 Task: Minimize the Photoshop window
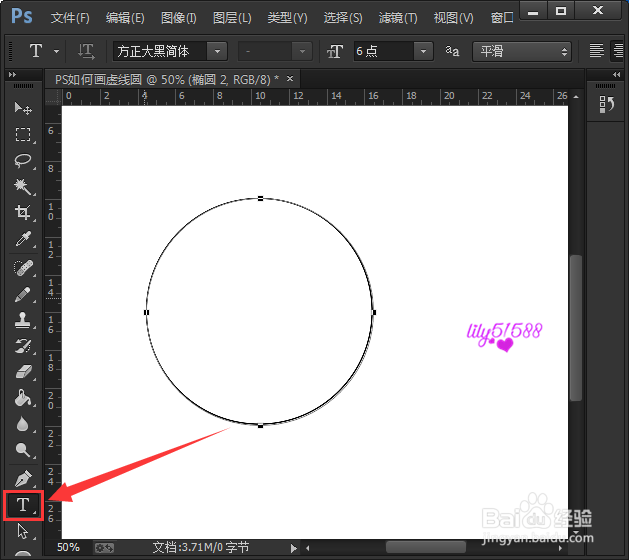coord(533,11)
